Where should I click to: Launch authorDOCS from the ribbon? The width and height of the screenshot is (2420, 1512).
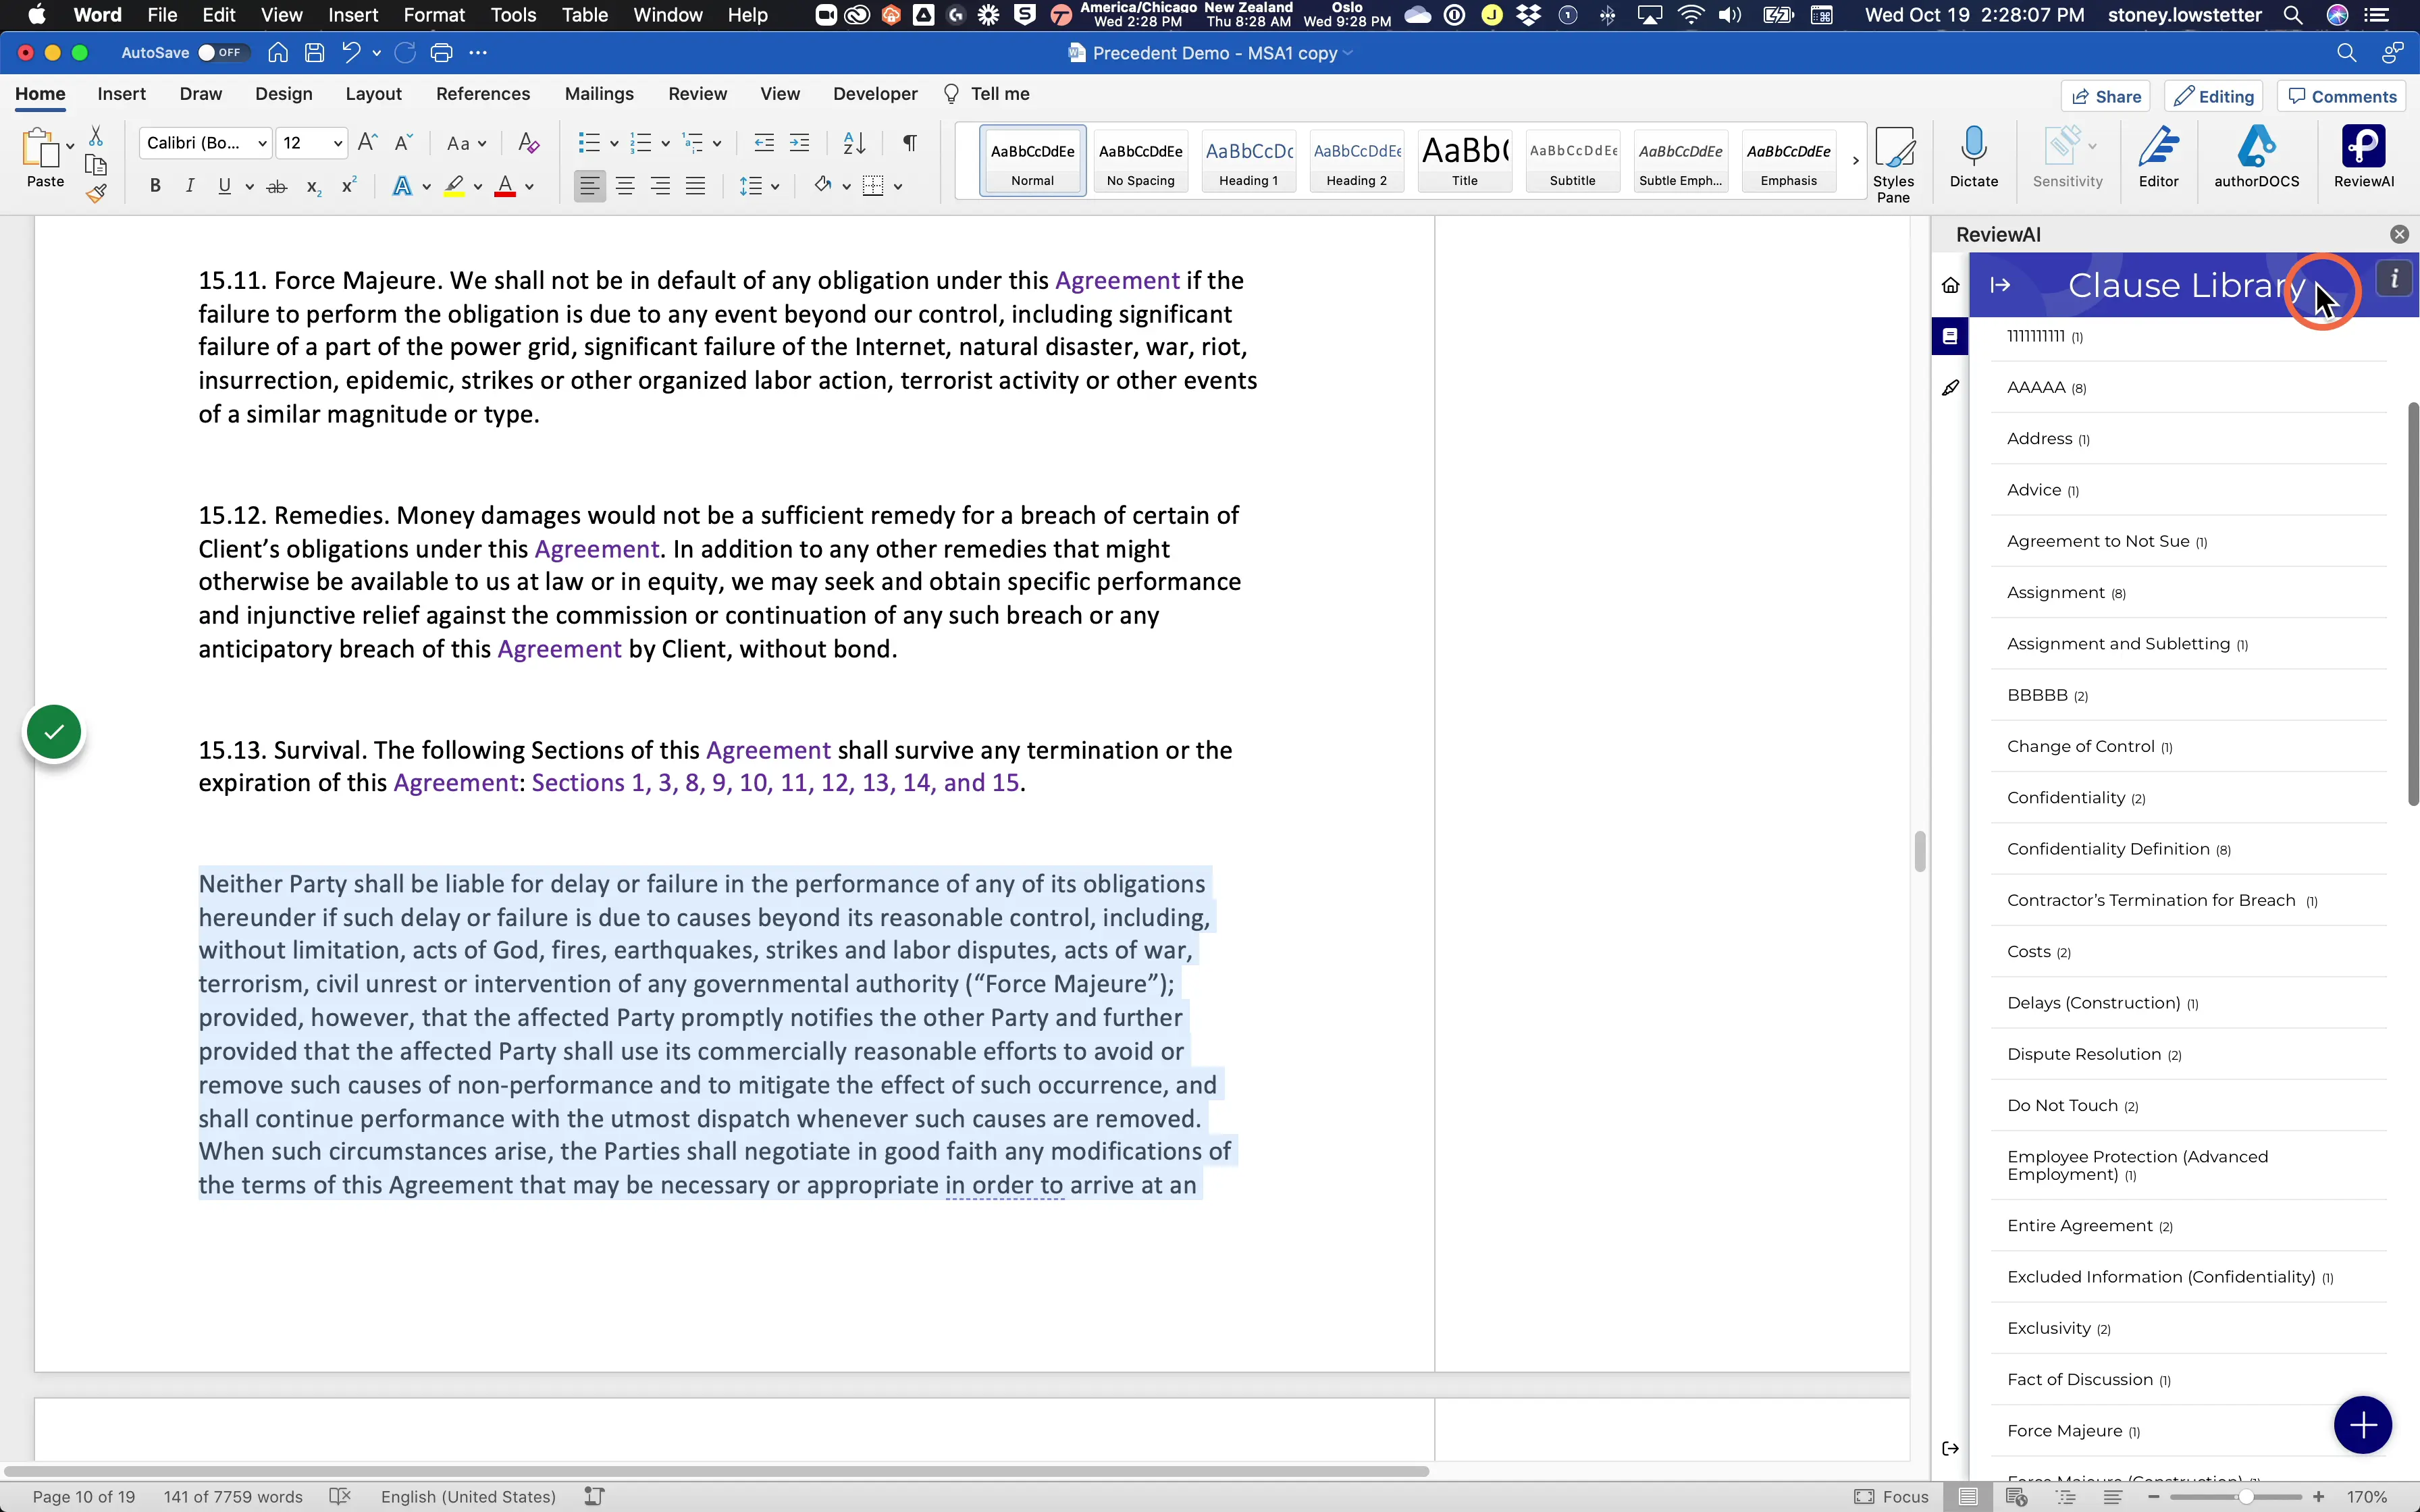2256,157
